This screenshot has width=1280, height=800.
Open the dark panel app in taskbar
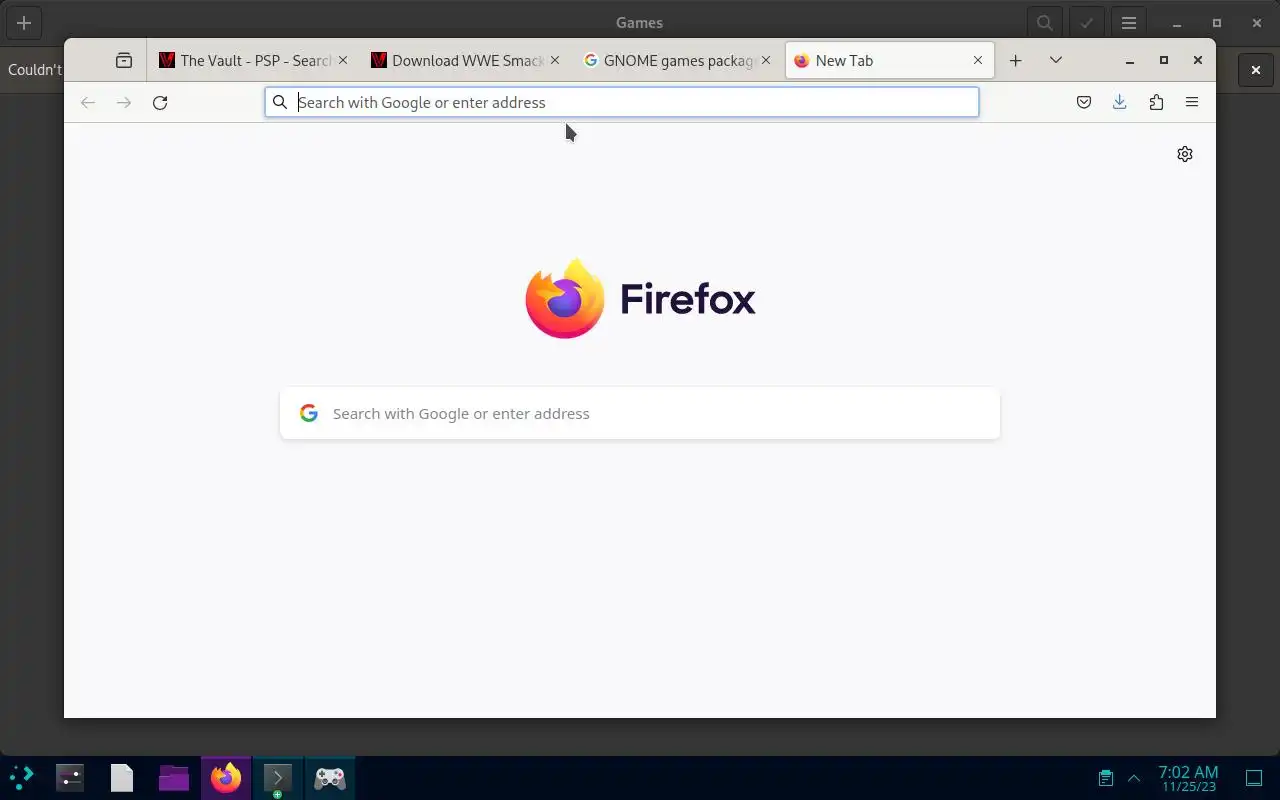click(x=70, y=777)
